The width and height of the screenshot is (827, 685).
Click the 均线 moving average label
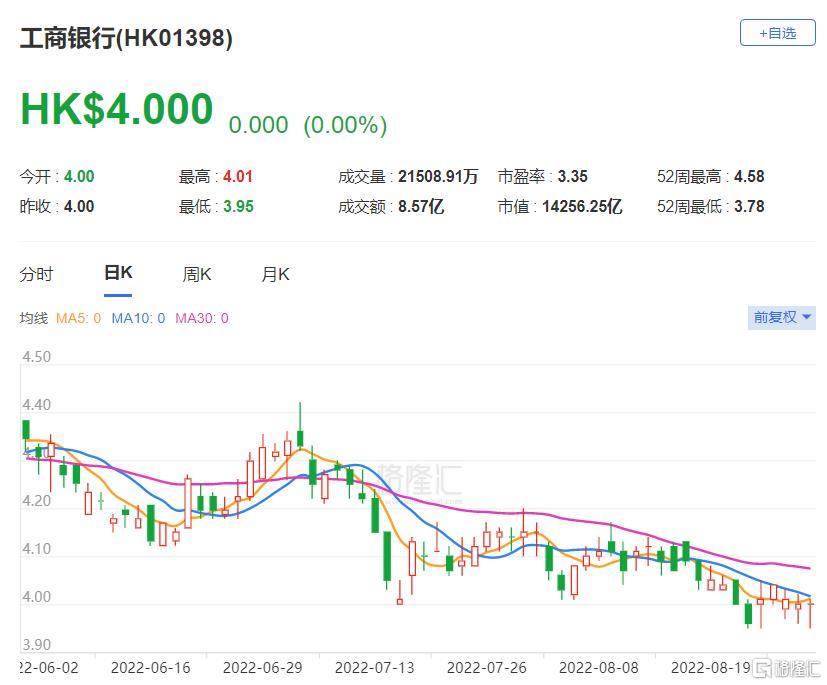tap(34, 318)
